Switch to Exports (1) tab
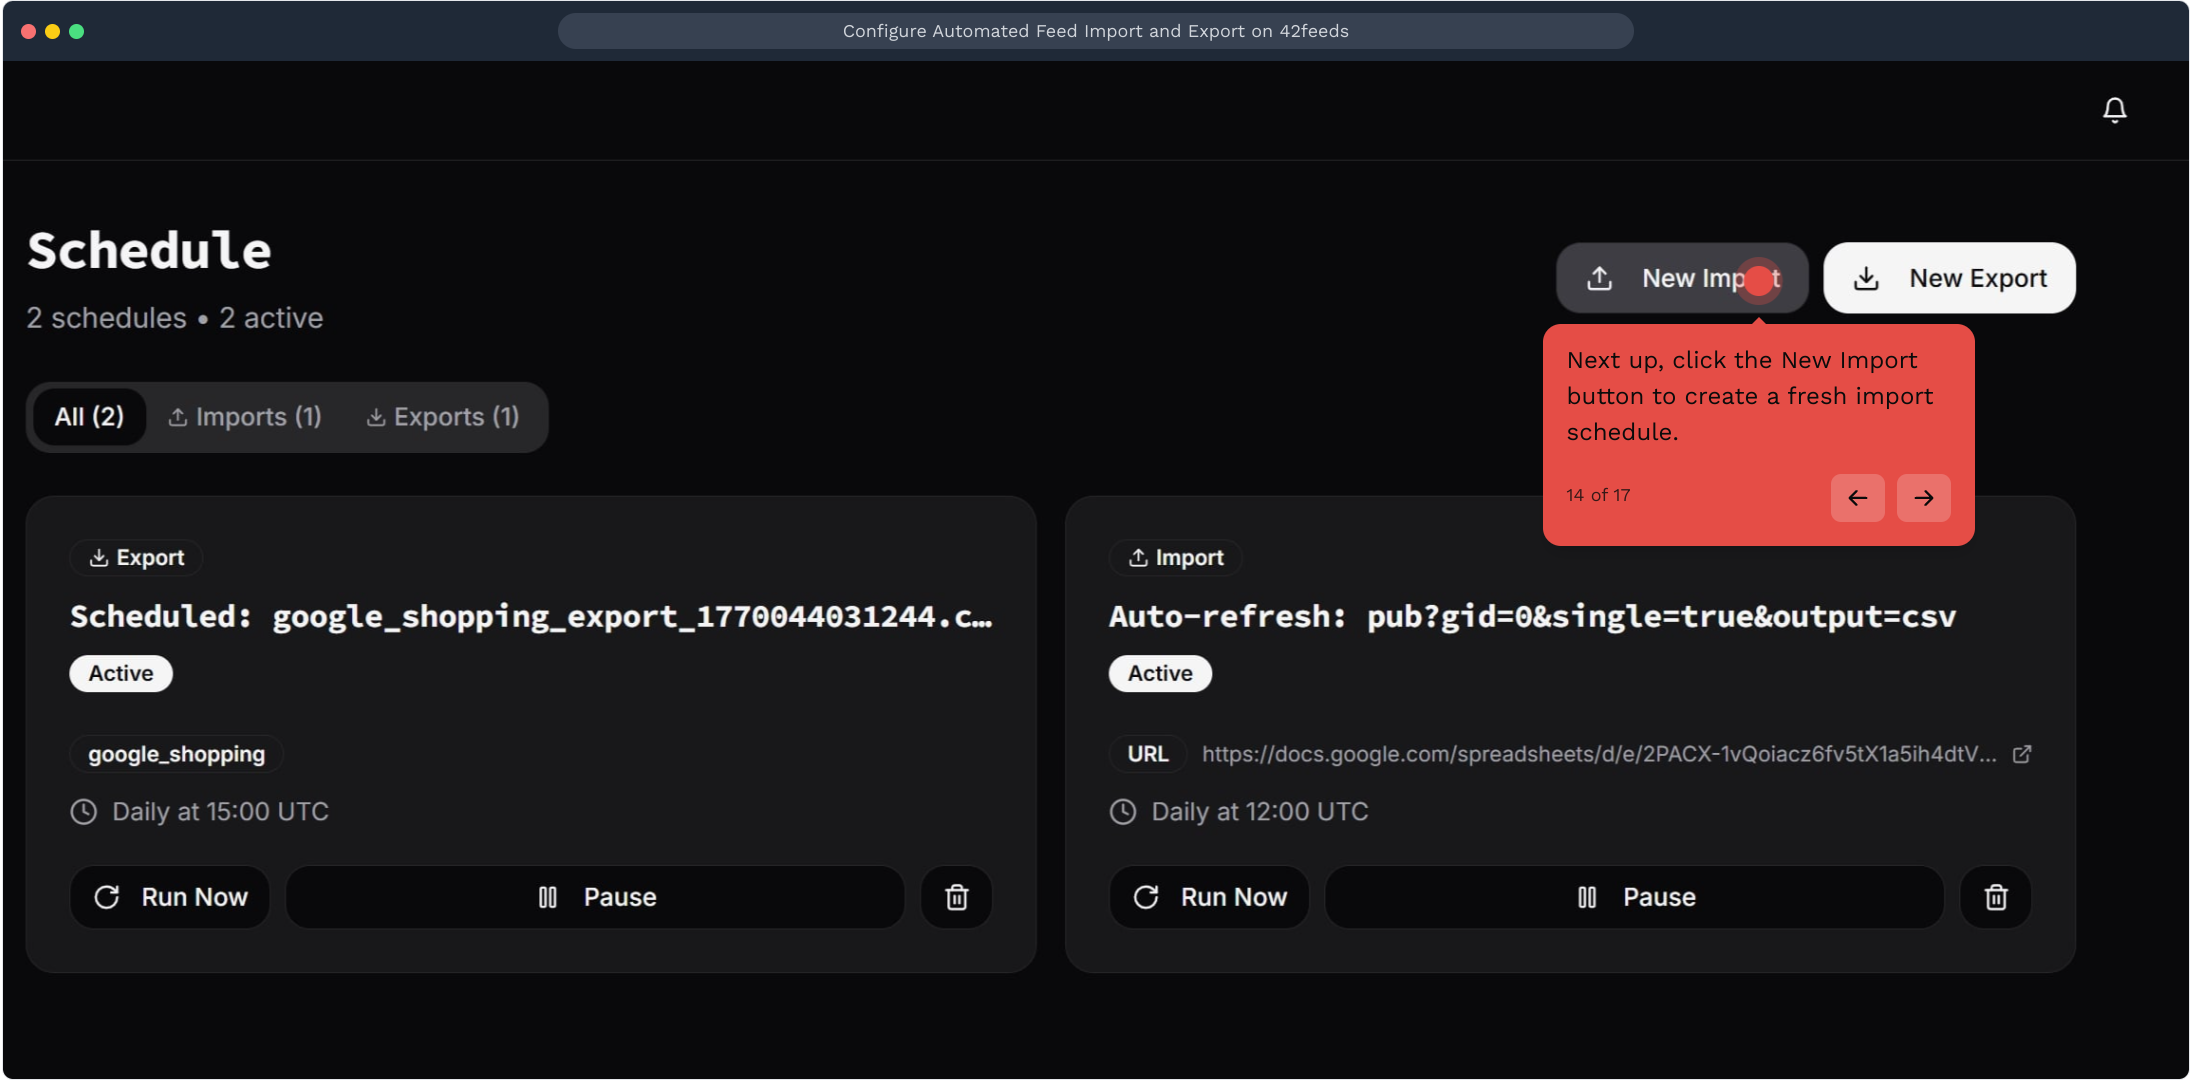Viewport: 2192px width, 1080px height. tap(443, 417)
